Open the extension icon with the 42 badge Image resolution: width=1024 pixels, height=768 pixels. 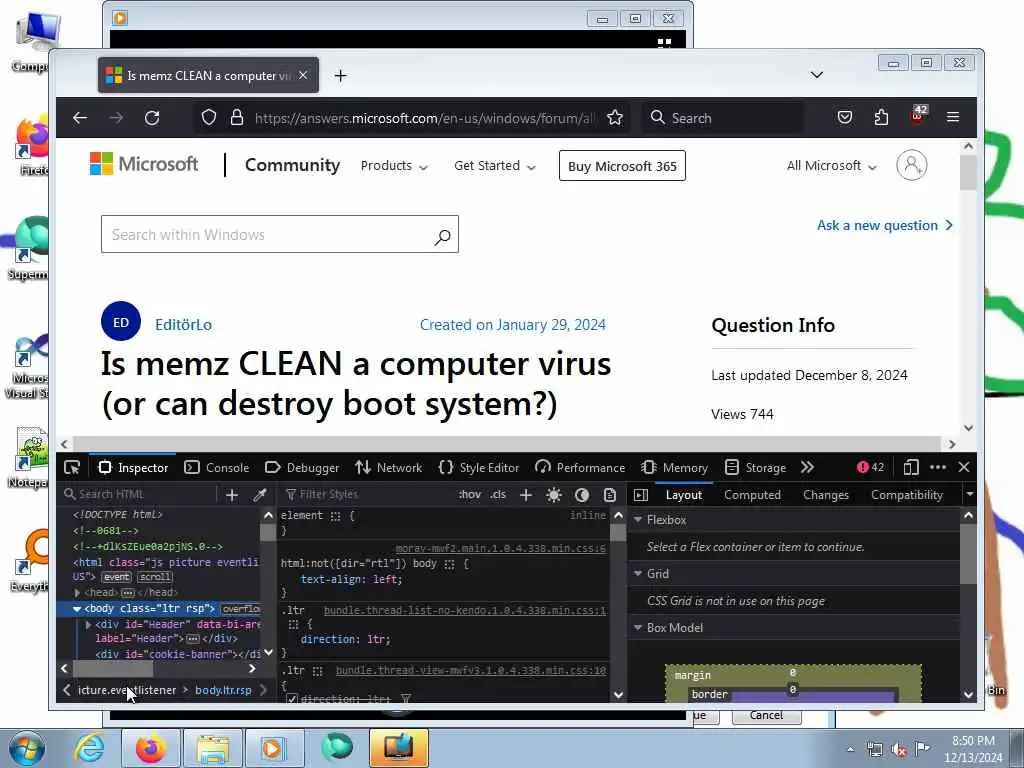point(918,116)
